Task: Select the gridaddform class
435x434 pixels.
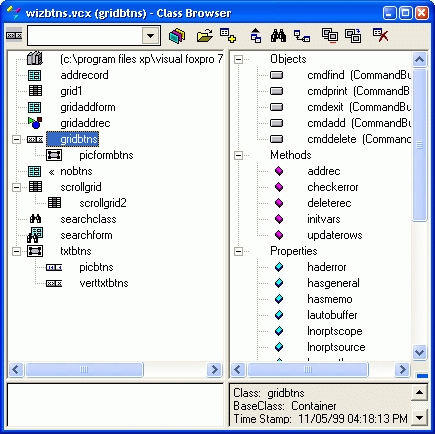Action: click(88, 107)
